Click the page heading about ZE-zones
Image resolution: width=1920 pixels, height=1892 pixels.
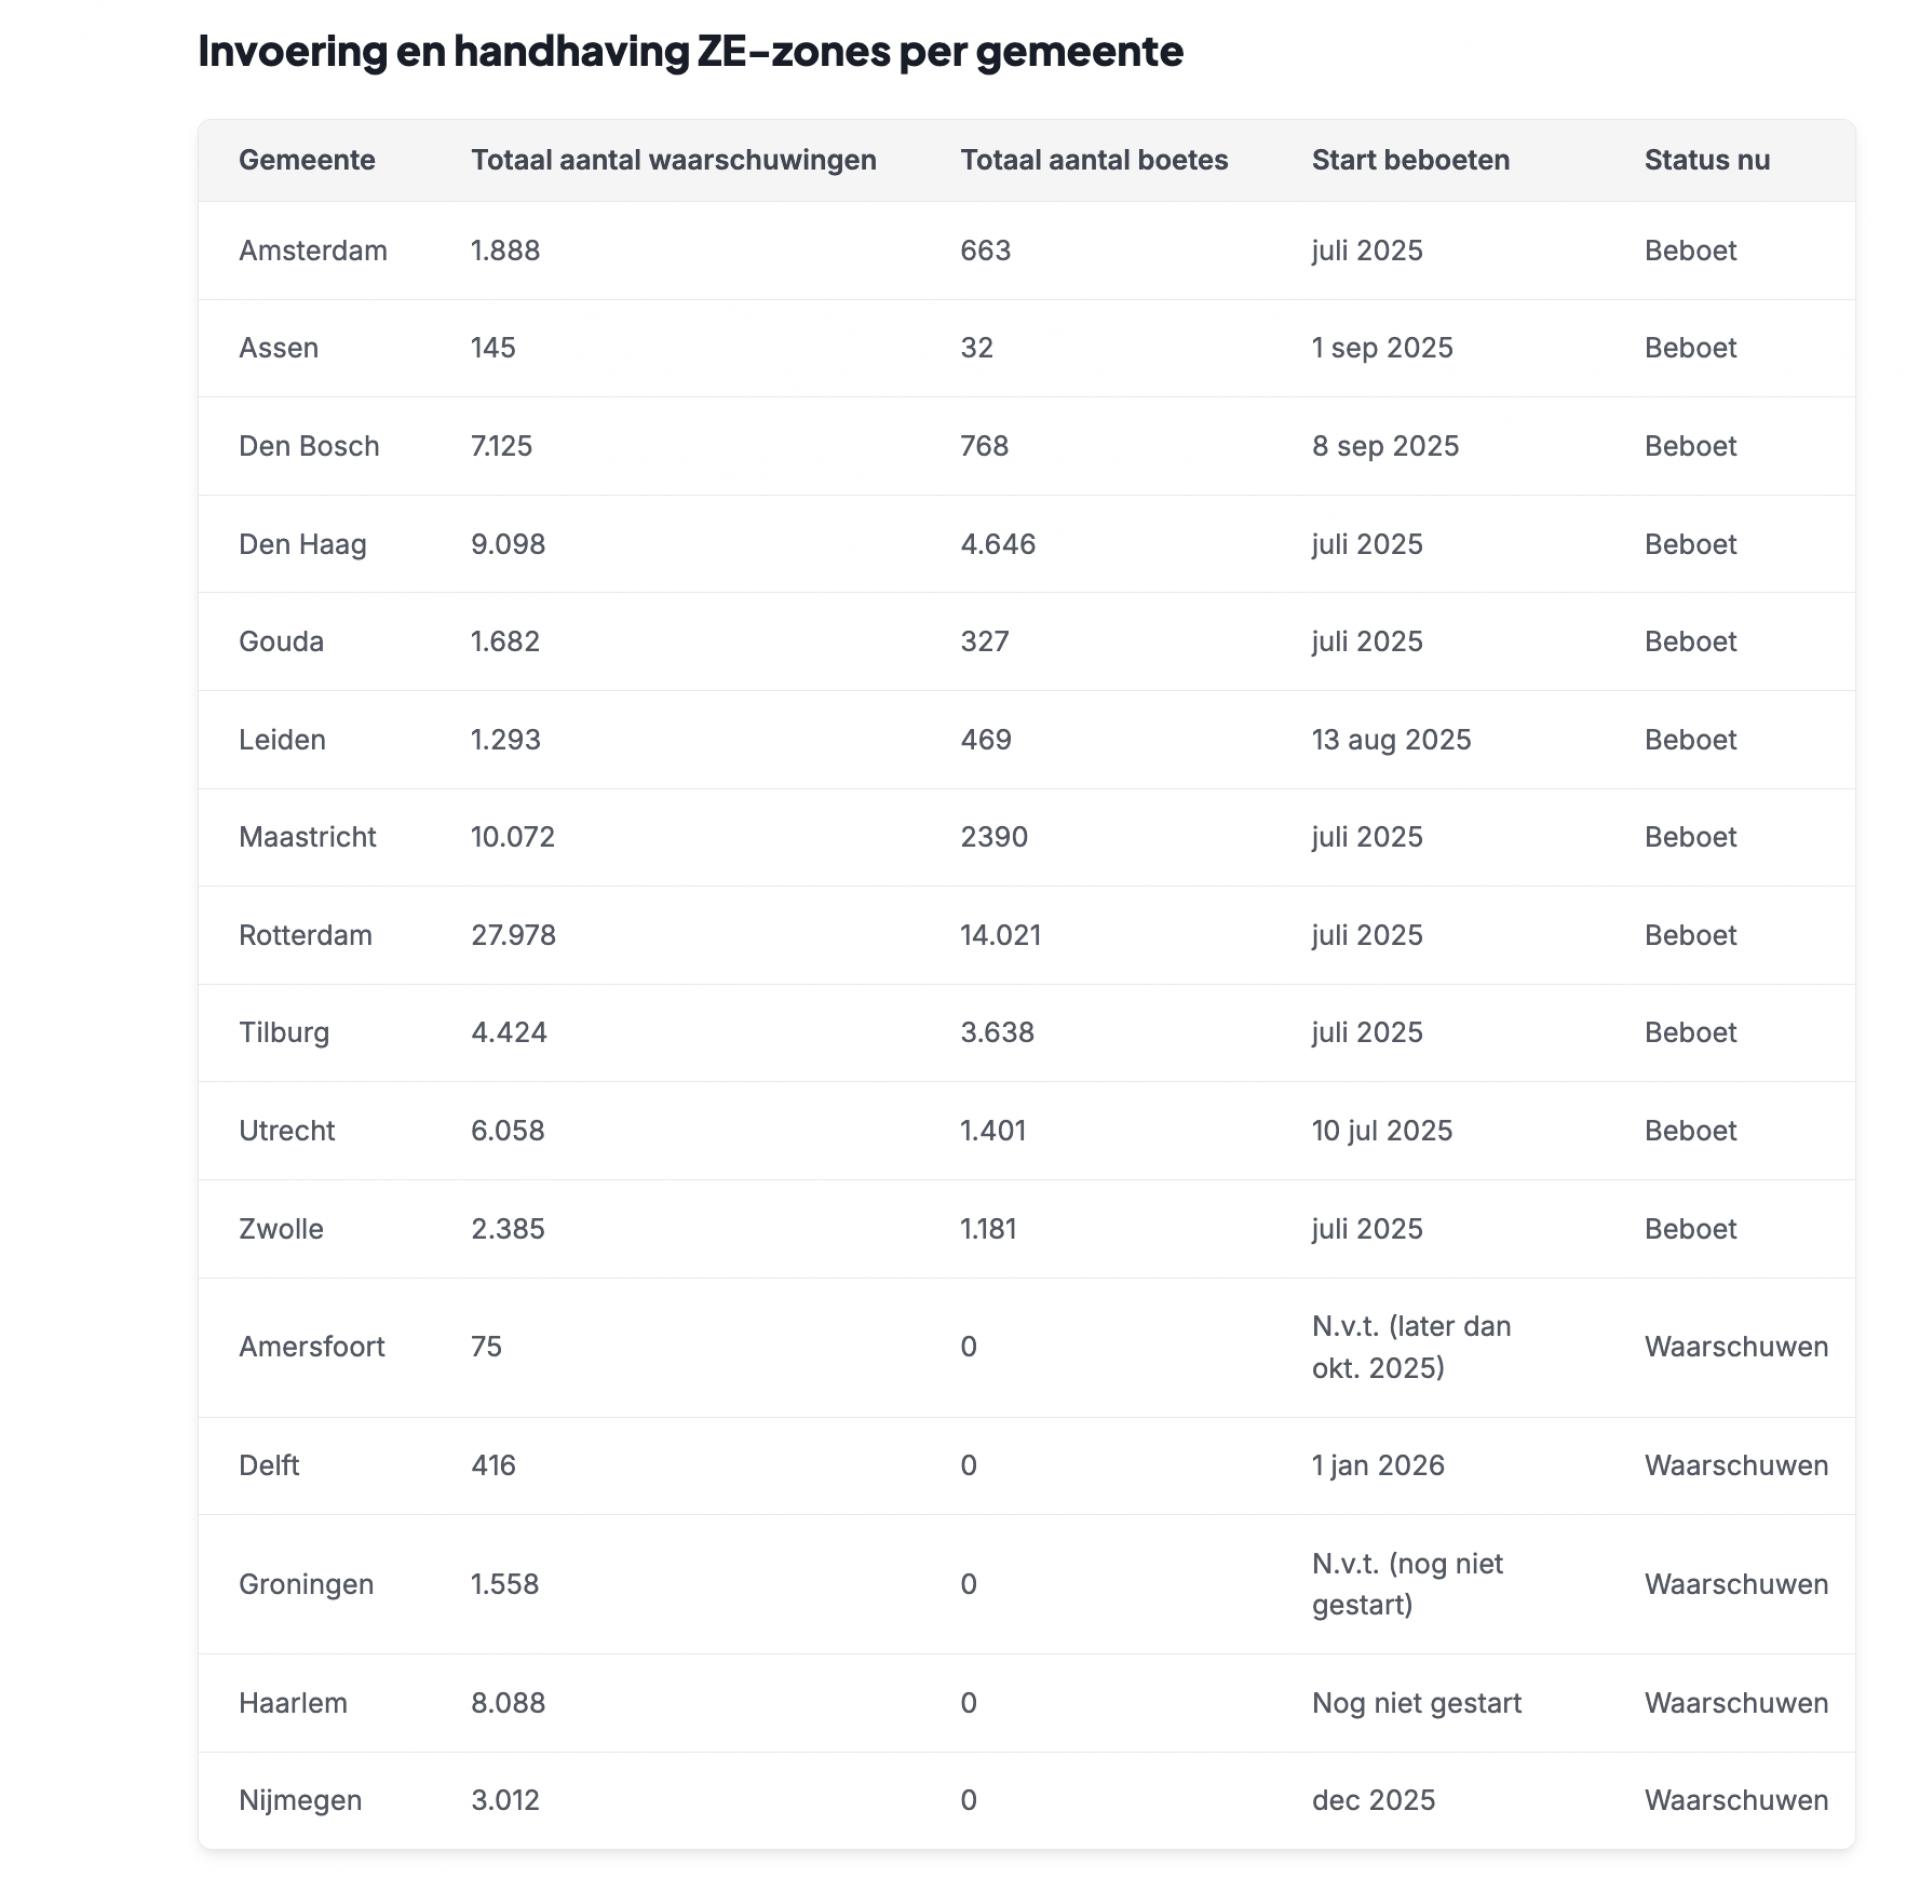pyautogui.click(x=690, y=51)
